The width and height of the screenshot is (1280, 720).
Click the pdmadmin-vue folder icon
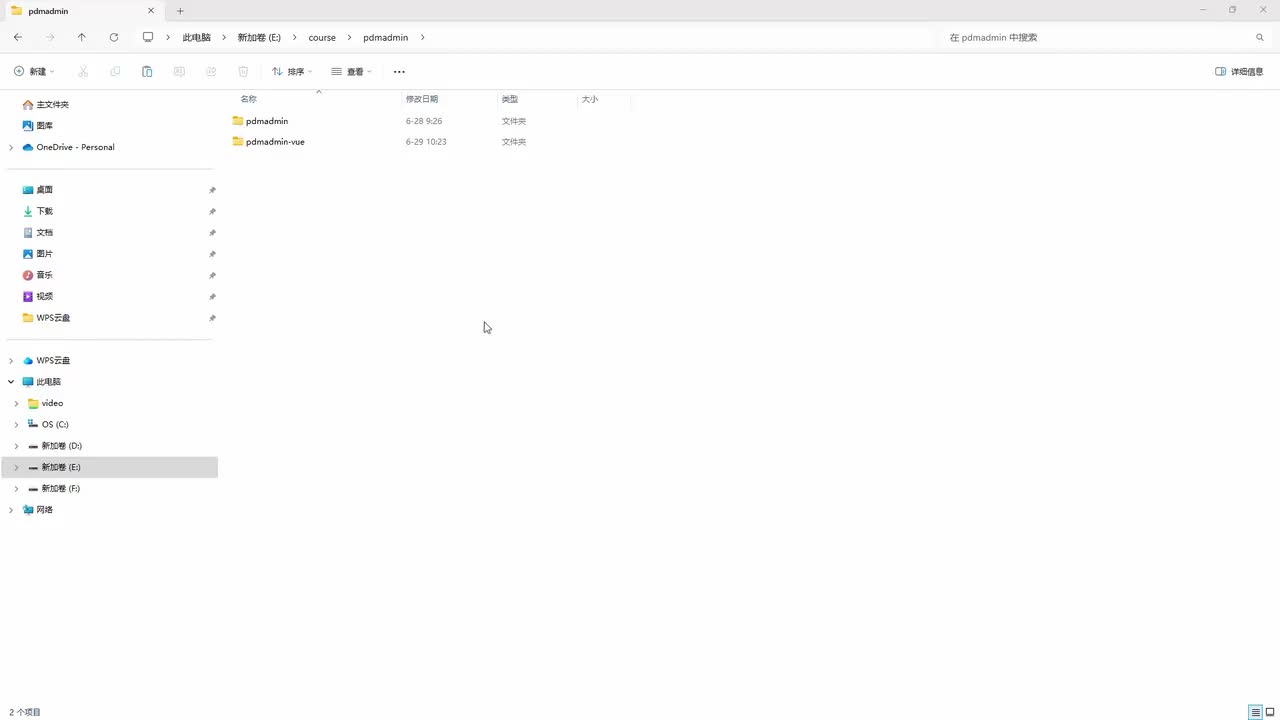(x=238, y=142)
